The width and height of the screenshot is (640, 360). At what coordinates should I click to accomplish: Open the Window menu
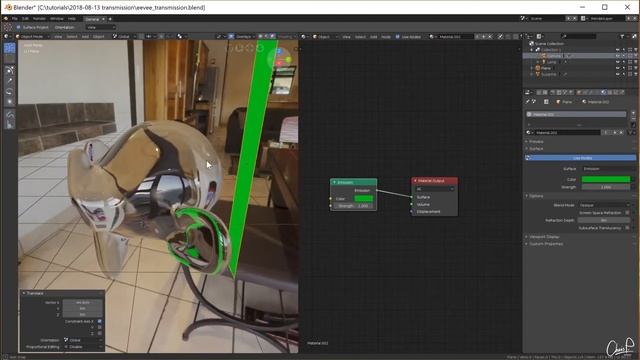tap(57, 19)
